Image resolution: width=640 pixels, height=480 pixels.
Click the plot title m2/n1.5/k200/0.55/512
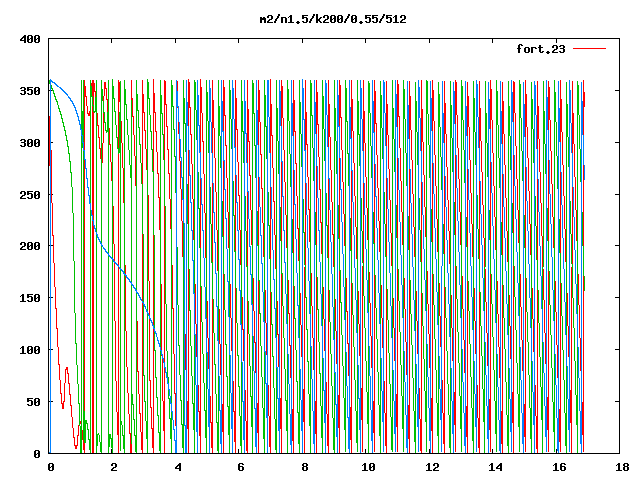333,19
